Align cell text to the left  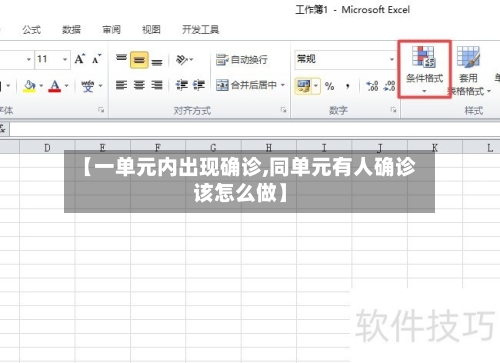tap(121, 85)
